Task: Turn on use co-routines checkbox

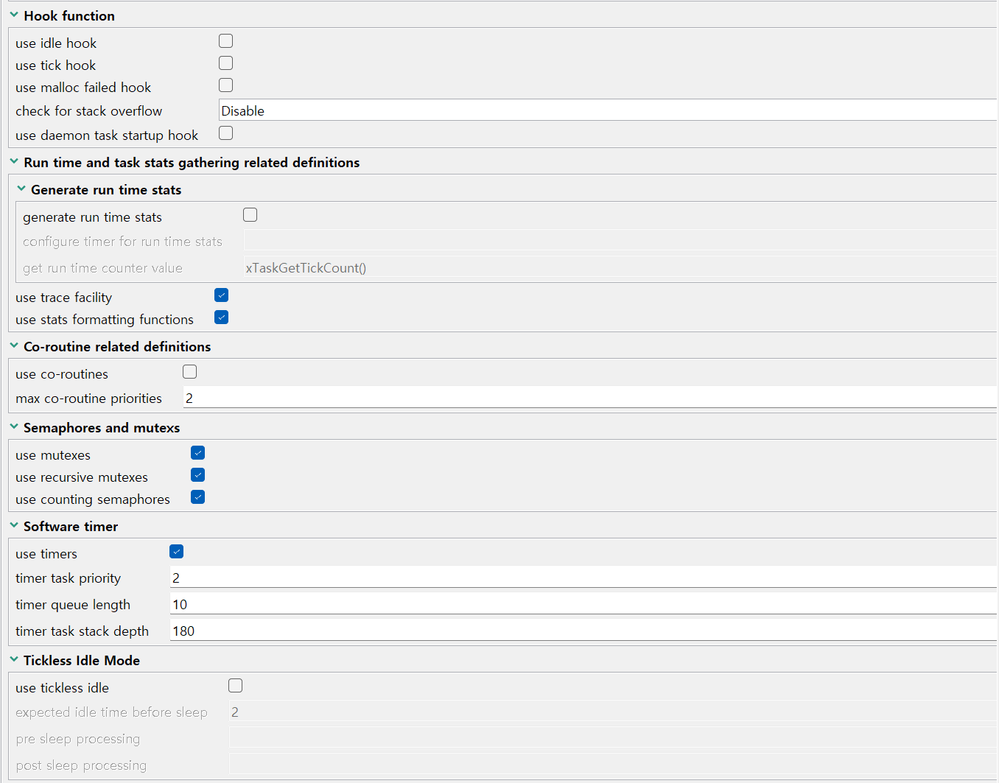Action: pos(190,372)
